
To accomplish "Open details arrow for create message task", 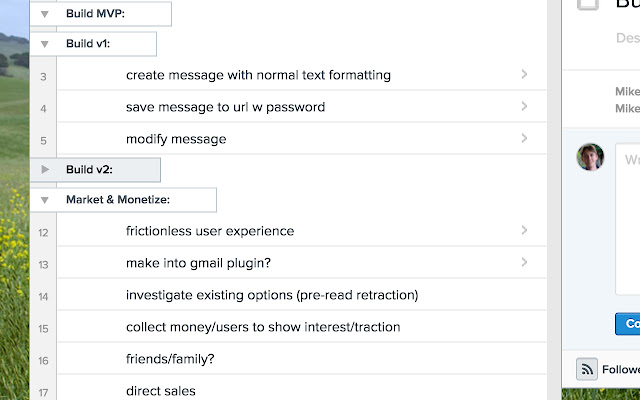I will [x=525, y=75].
